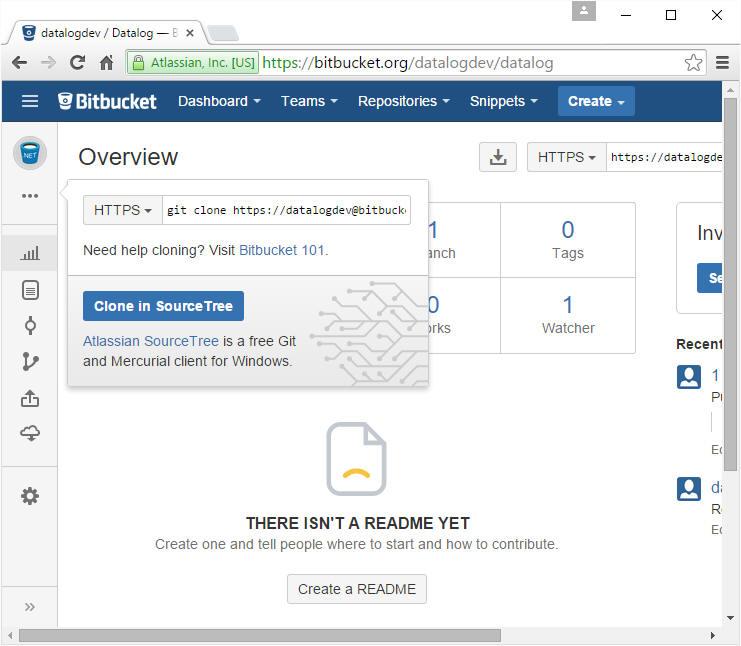Select the top-right clone URL field
The height and width of the screenshot is (646, 741).
pos(664,157)
